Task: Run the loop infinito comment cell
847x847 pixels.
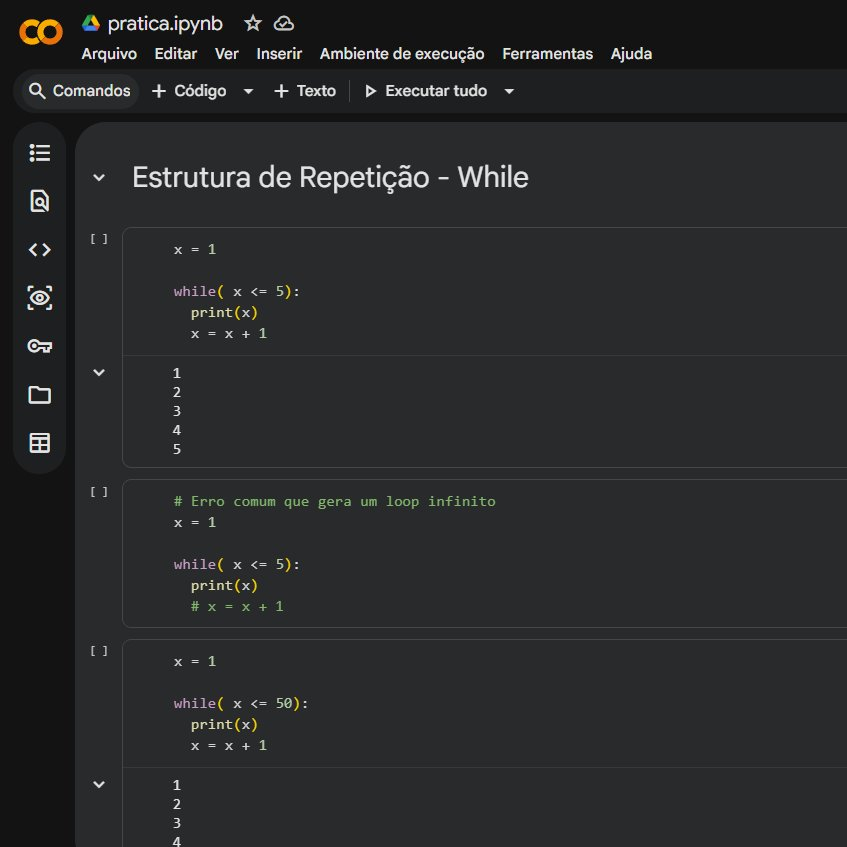Action: tap(99, 492)
